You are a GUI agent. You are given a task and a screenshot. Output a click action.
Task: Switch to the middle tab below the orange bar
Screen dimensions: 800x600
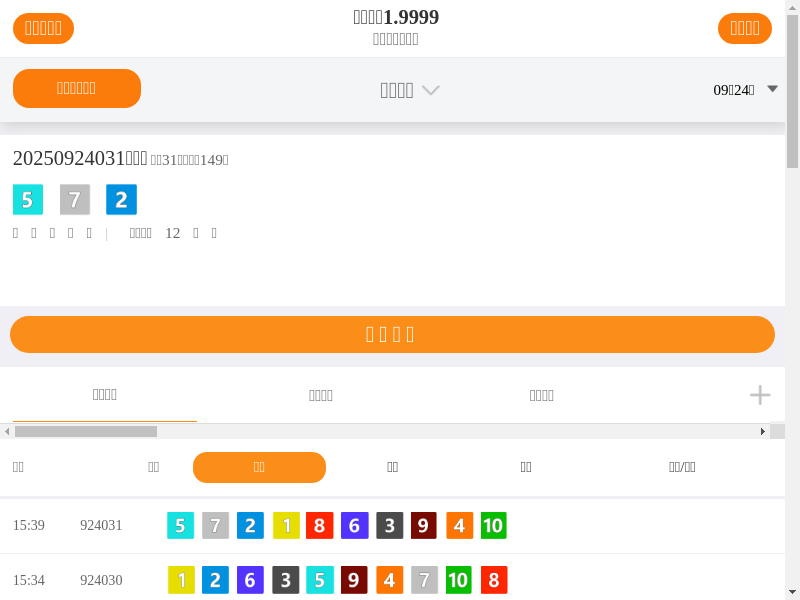point(320,395)
